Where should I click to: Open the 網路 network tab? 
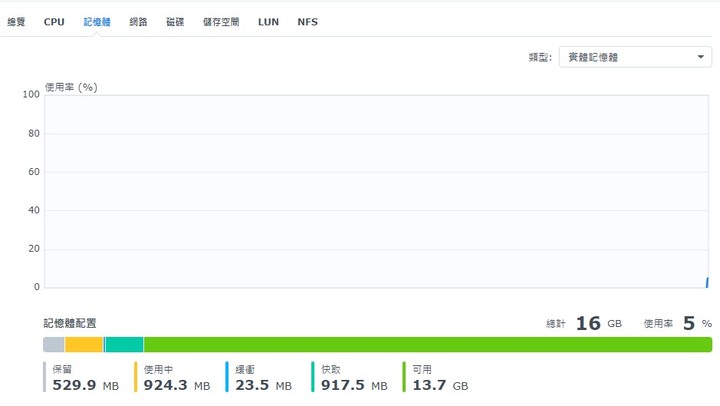coord(138,22)
